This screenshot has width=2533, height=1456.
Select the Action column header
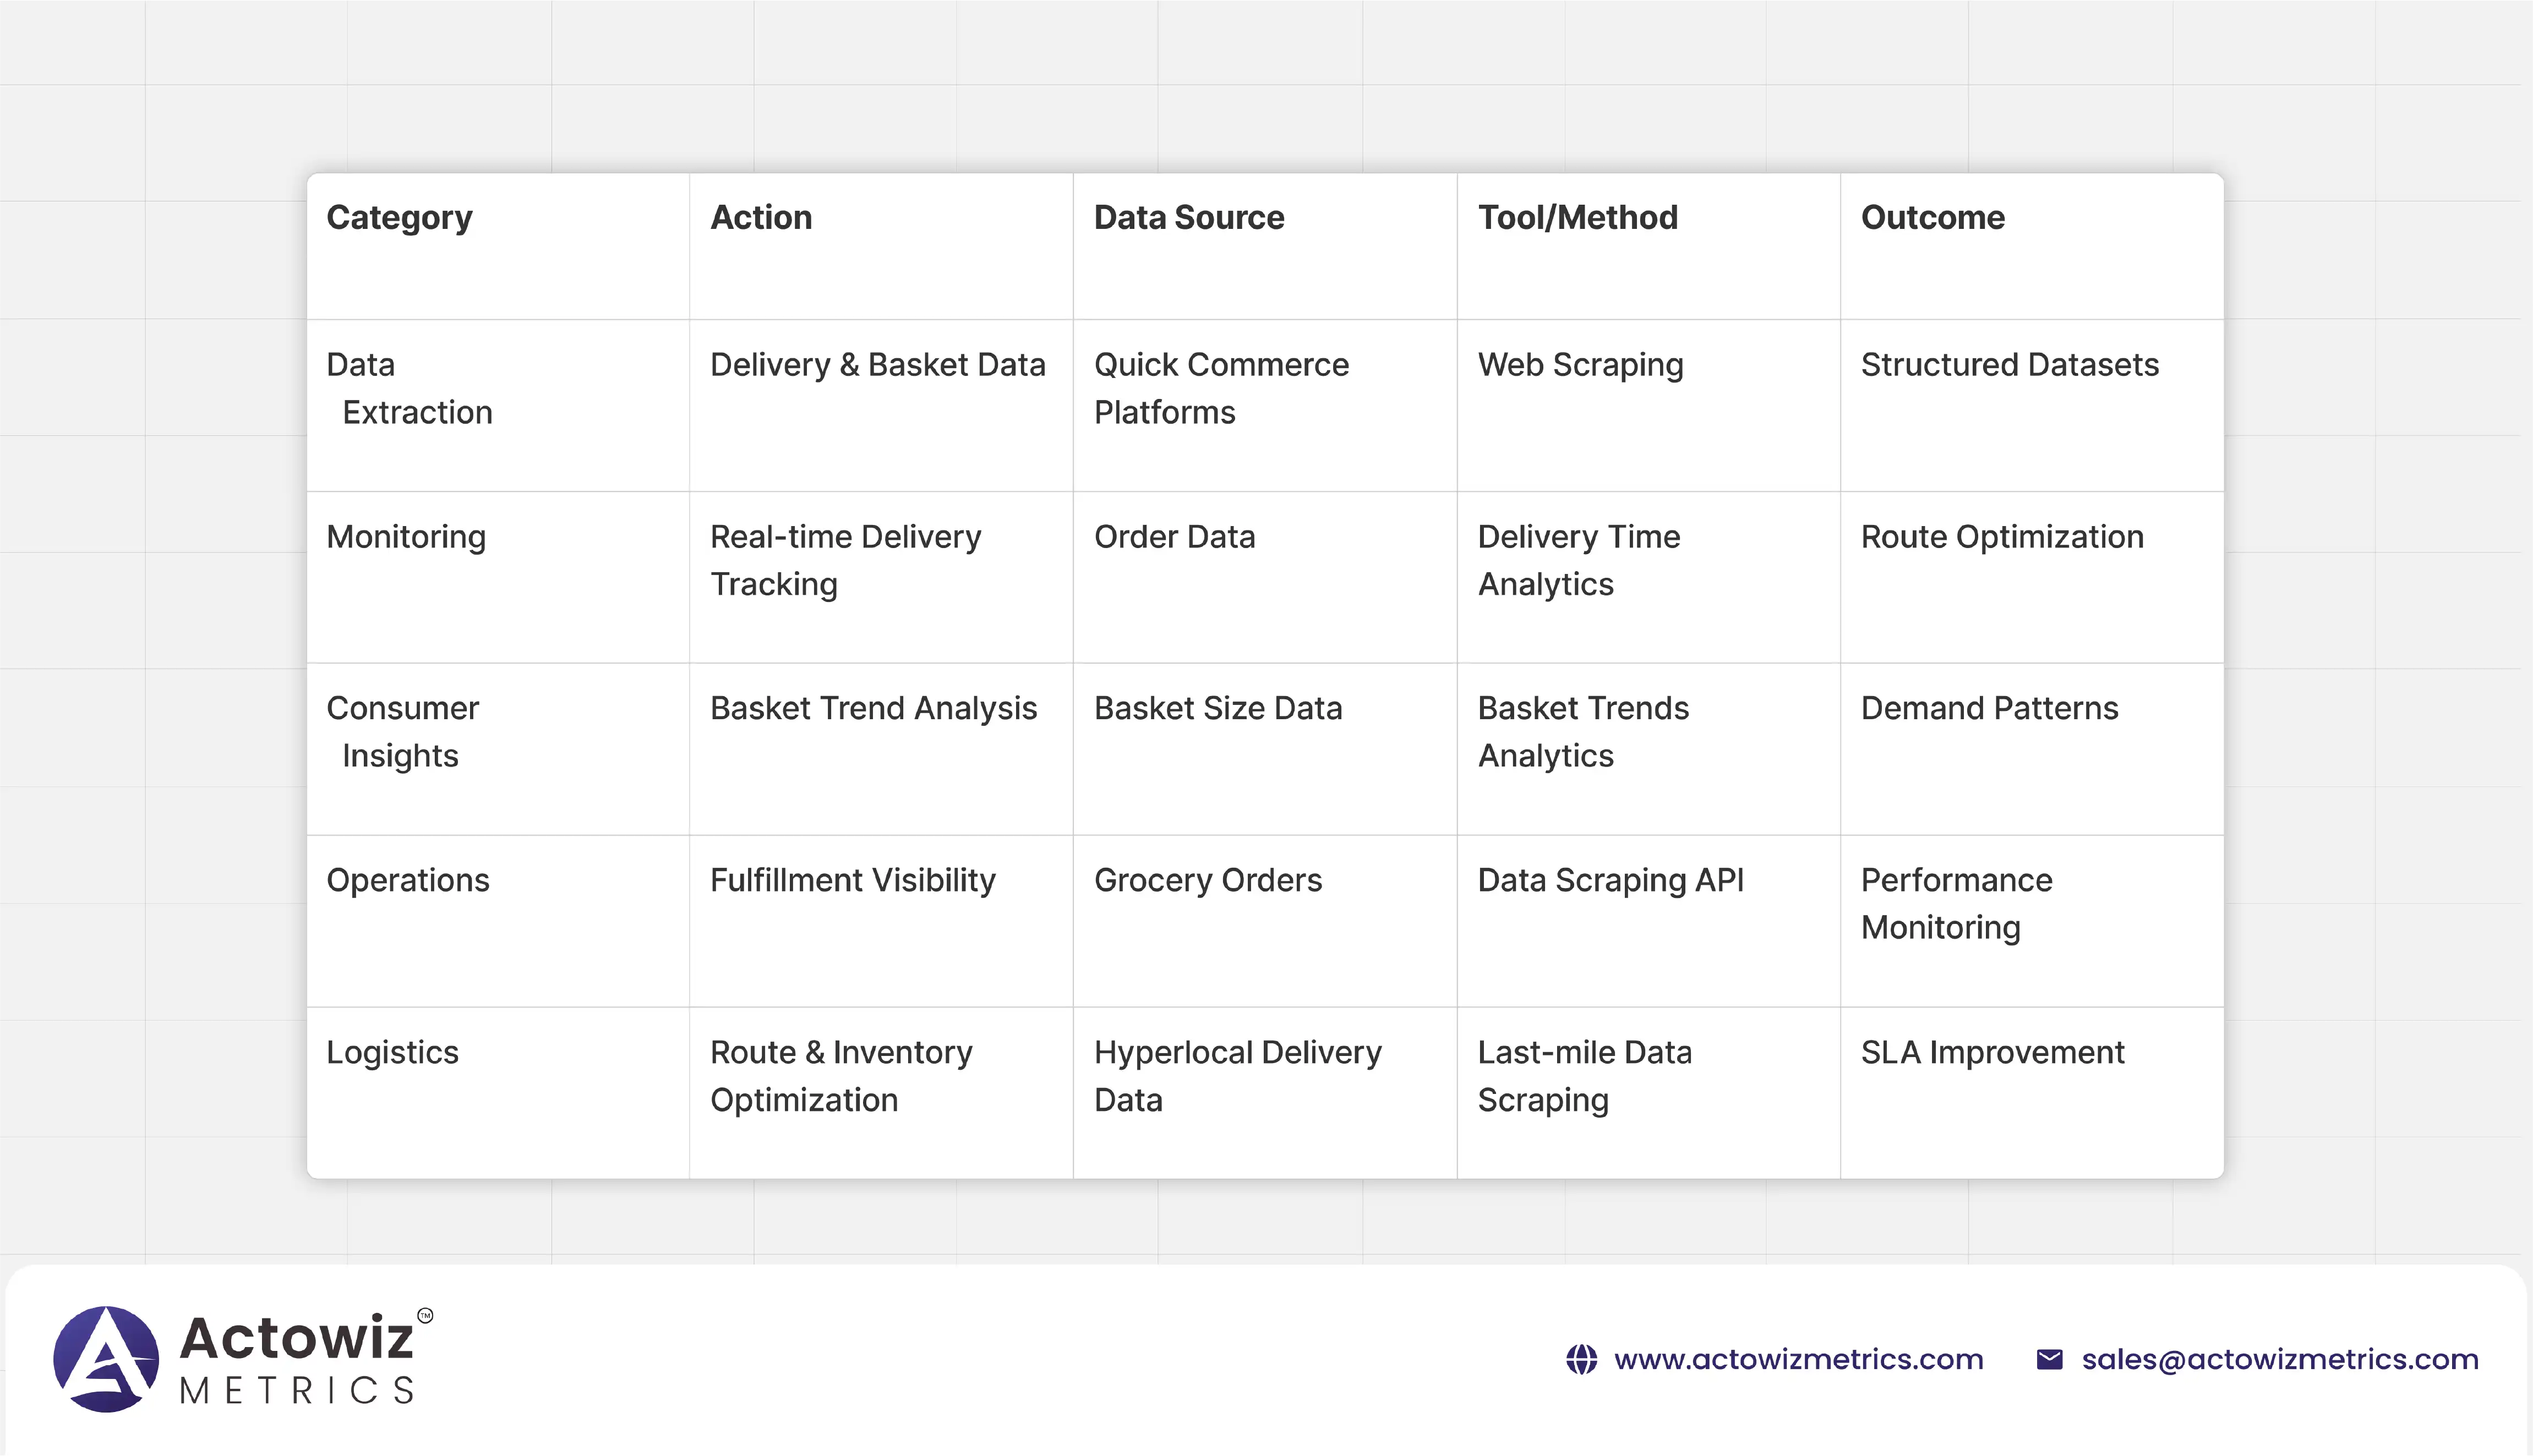pyautogui.click(x=761, y=218)
